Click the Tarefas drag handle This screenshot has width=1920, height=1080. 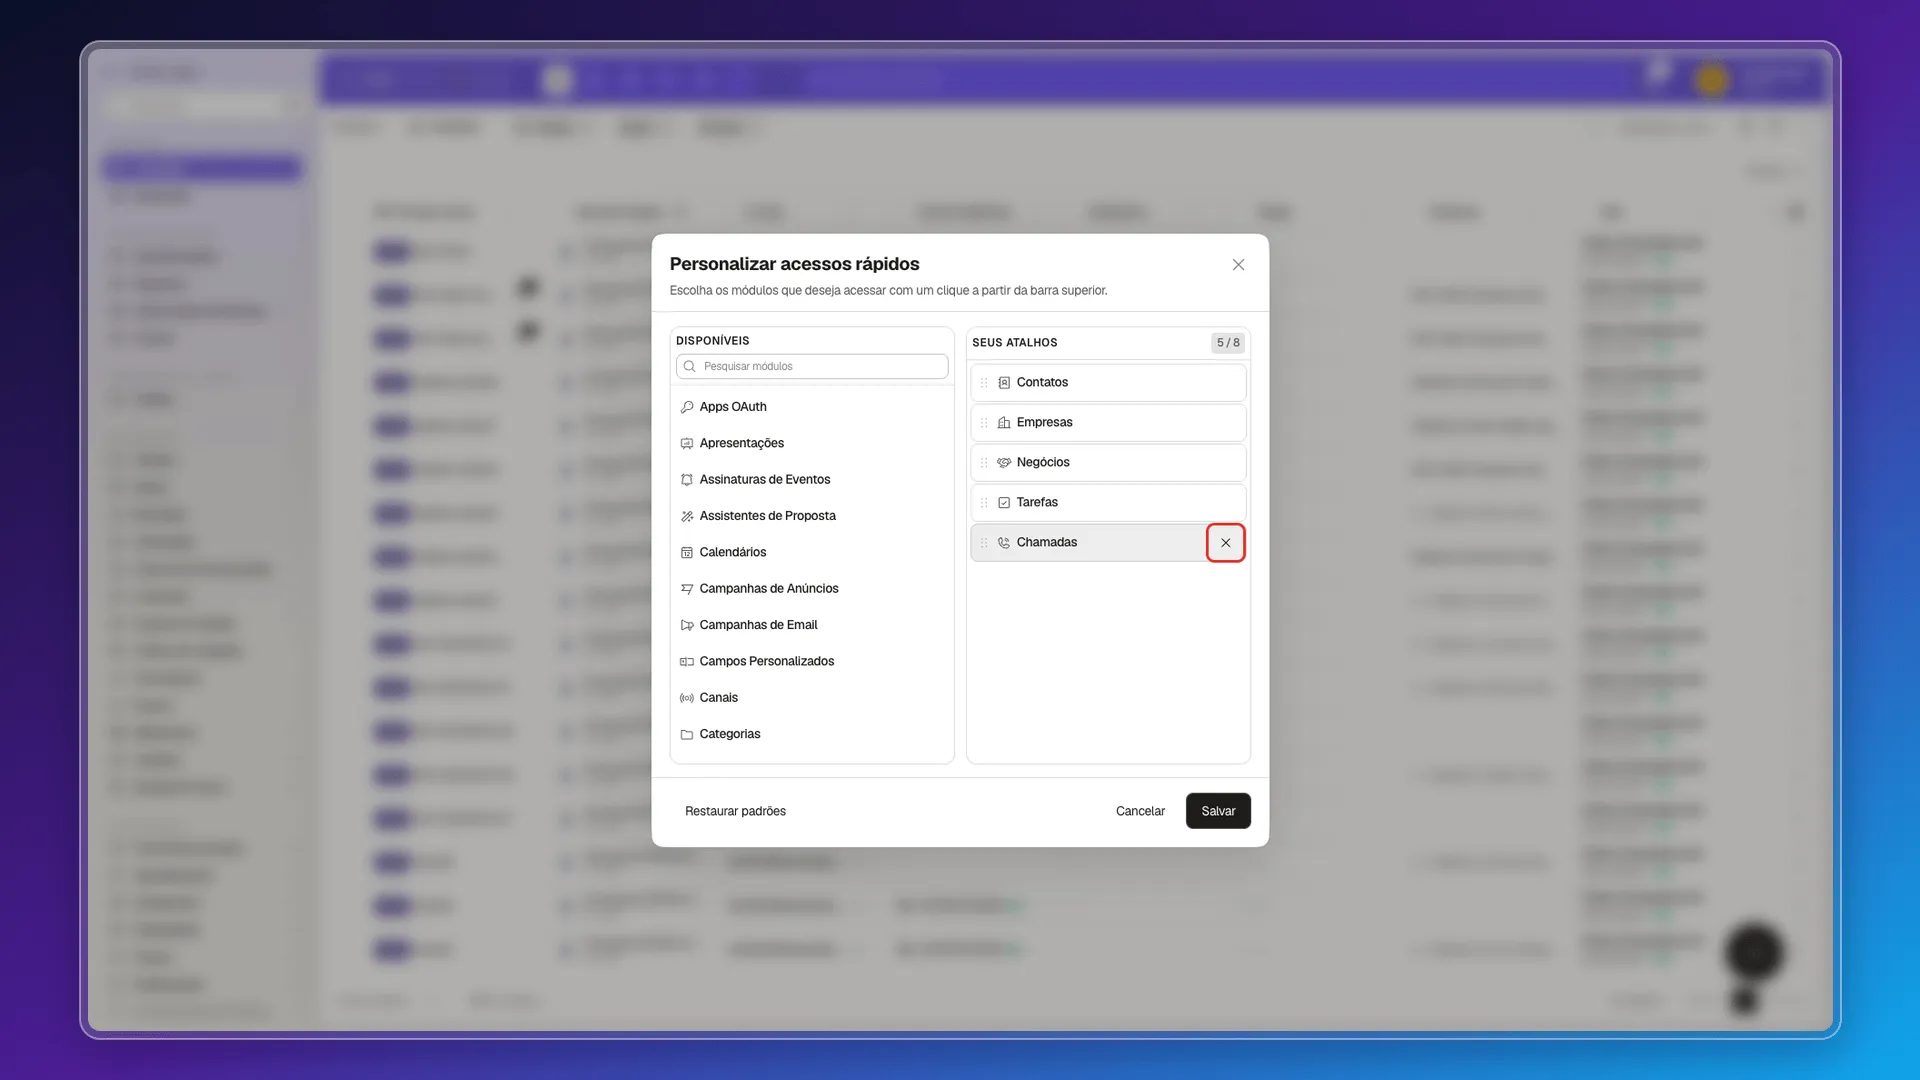click(984, 503)
